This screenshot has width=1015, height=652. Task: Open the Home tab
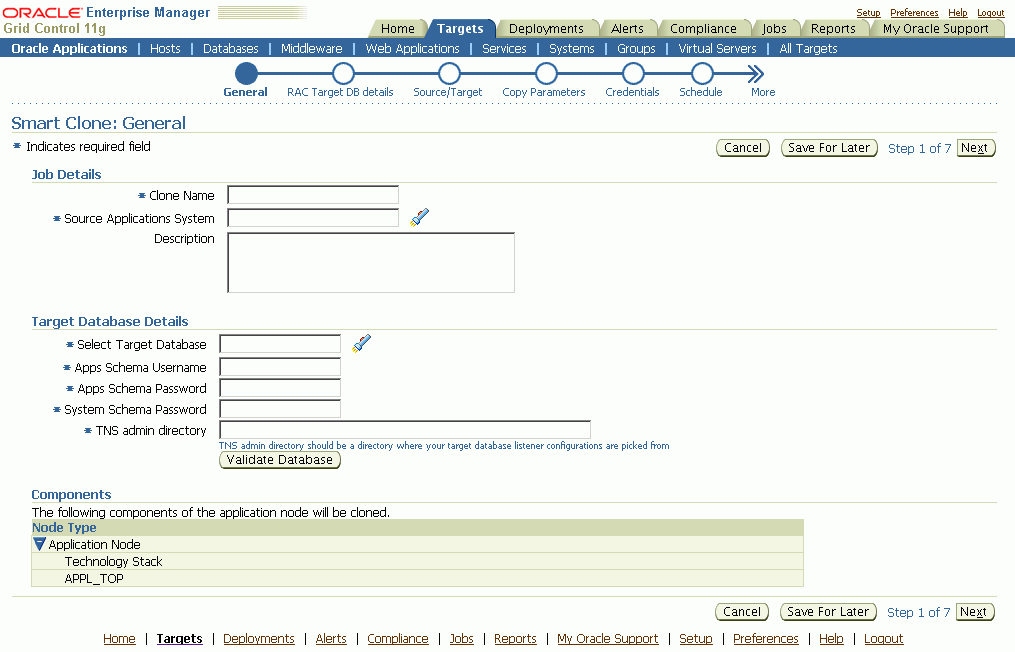pyautogui.click(x=397, y=28)
